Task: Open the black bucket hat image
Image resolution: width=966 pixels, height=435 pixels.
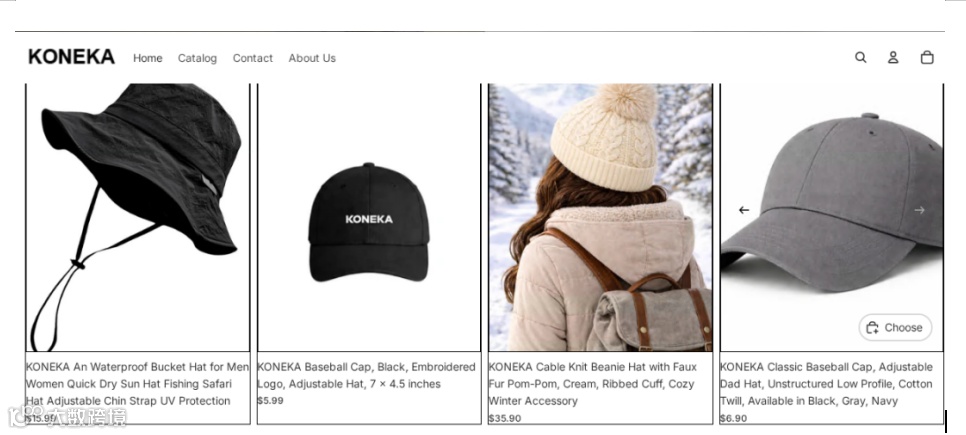Action: coord(138,218)
